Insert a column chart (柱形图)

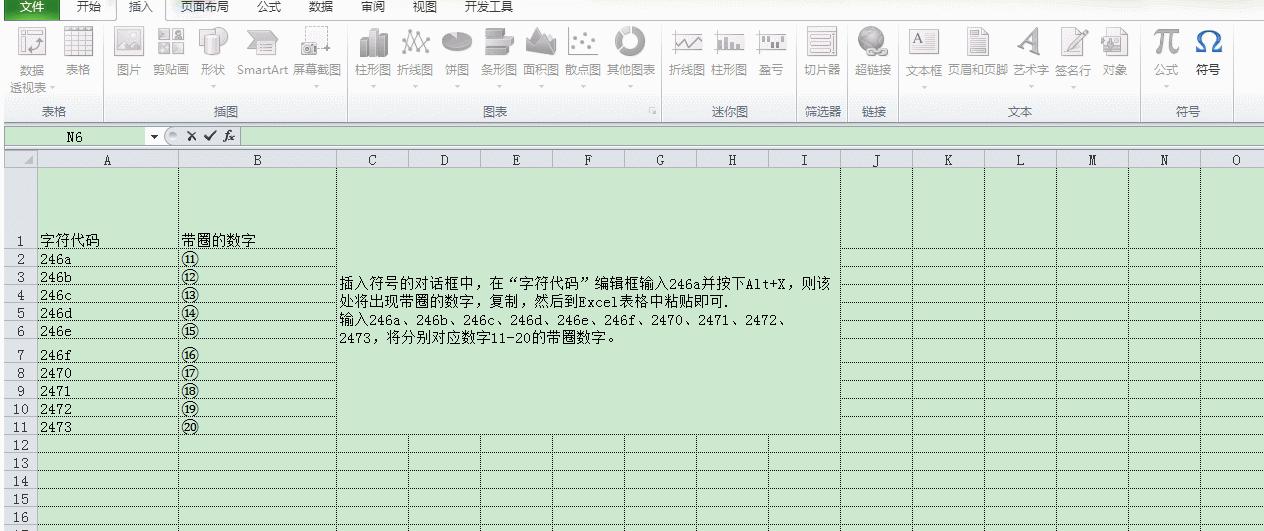pyautogui.click(x=373, y=57)
